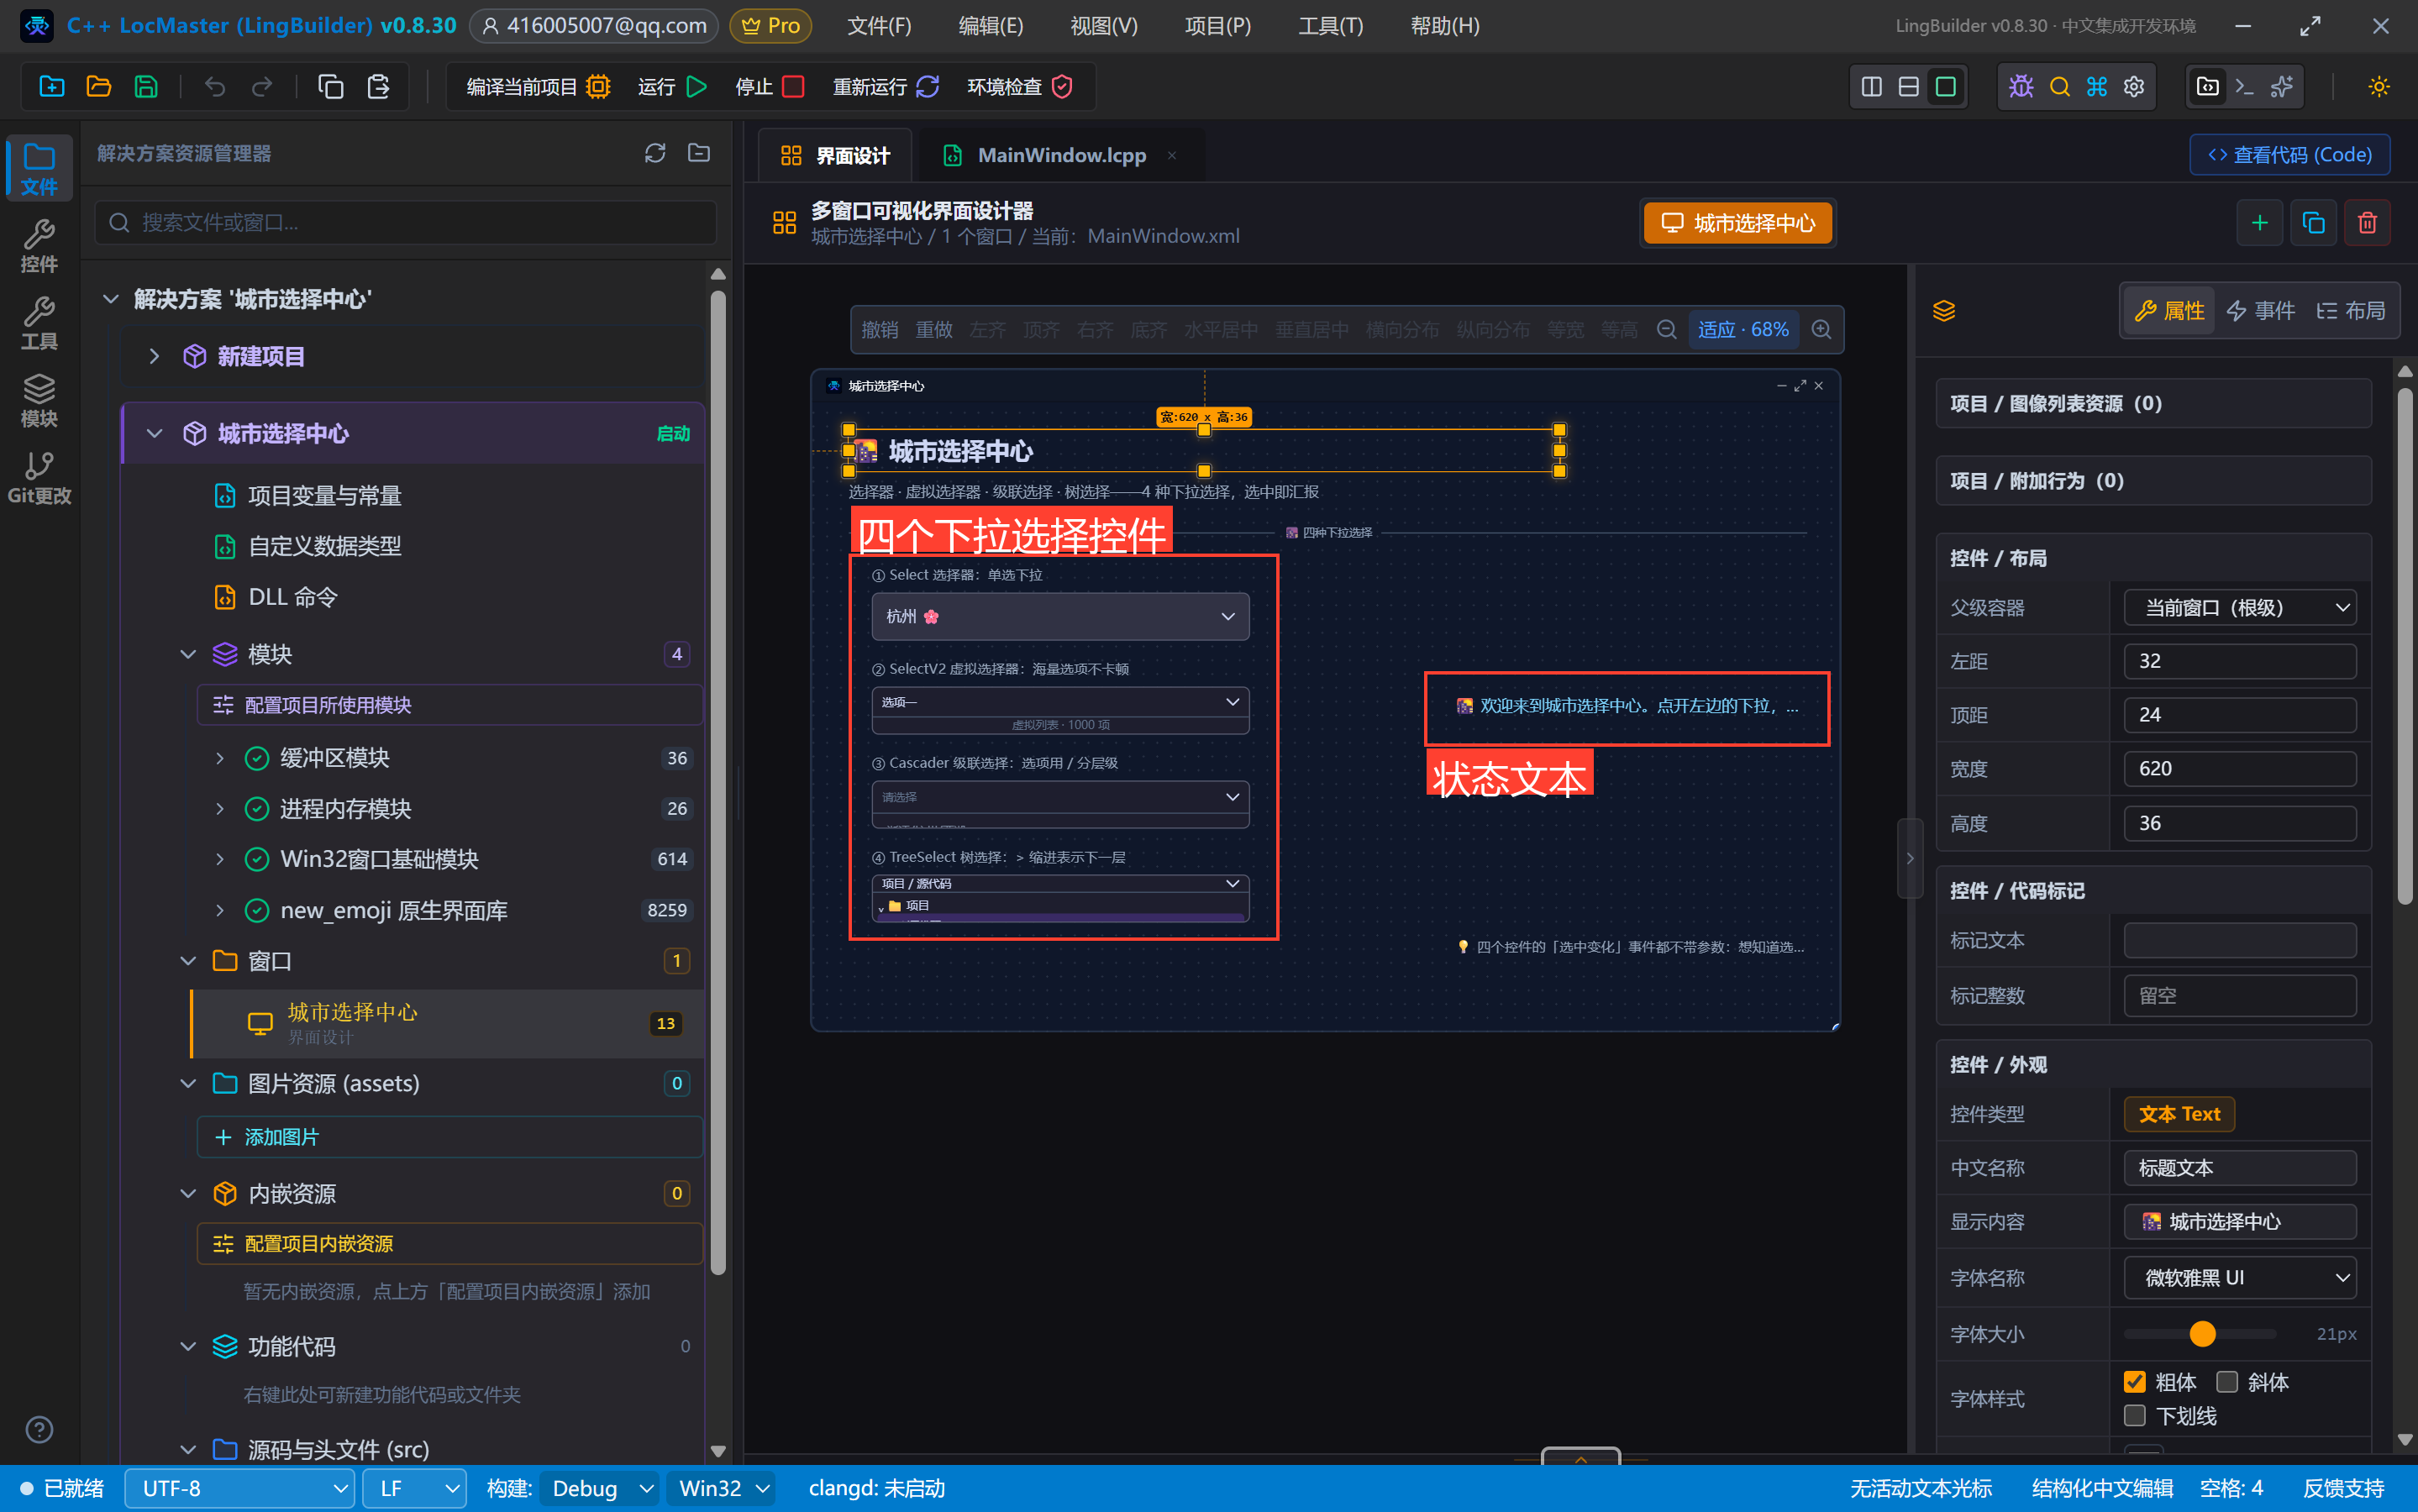This screenshot has height=1512, width=2418.
Task: Click the debug bug icon in toolbar
Action: (x=2021, y=87)
